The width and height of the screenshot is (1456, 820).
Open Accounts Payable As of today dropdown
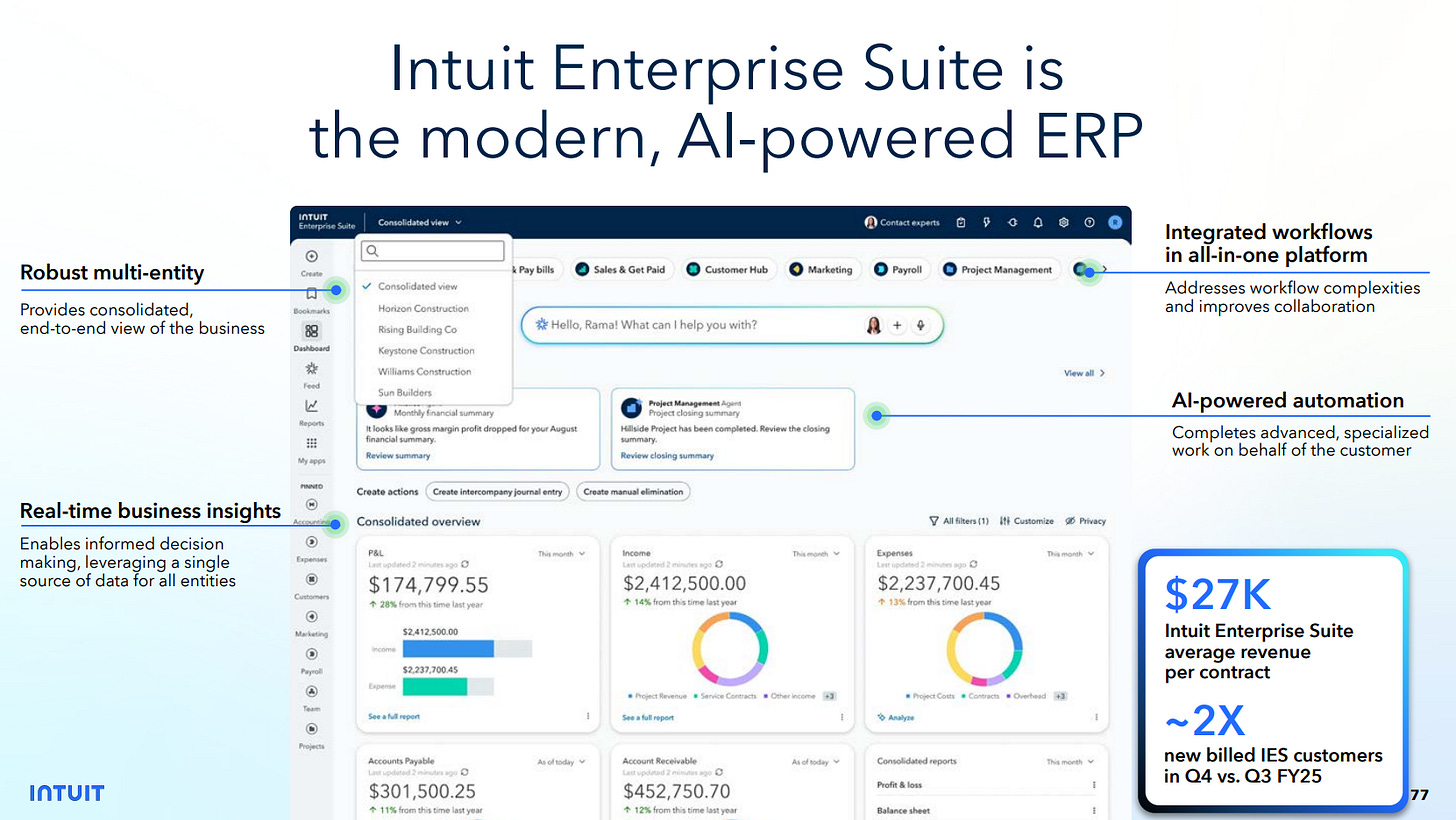tap(561, 762)
